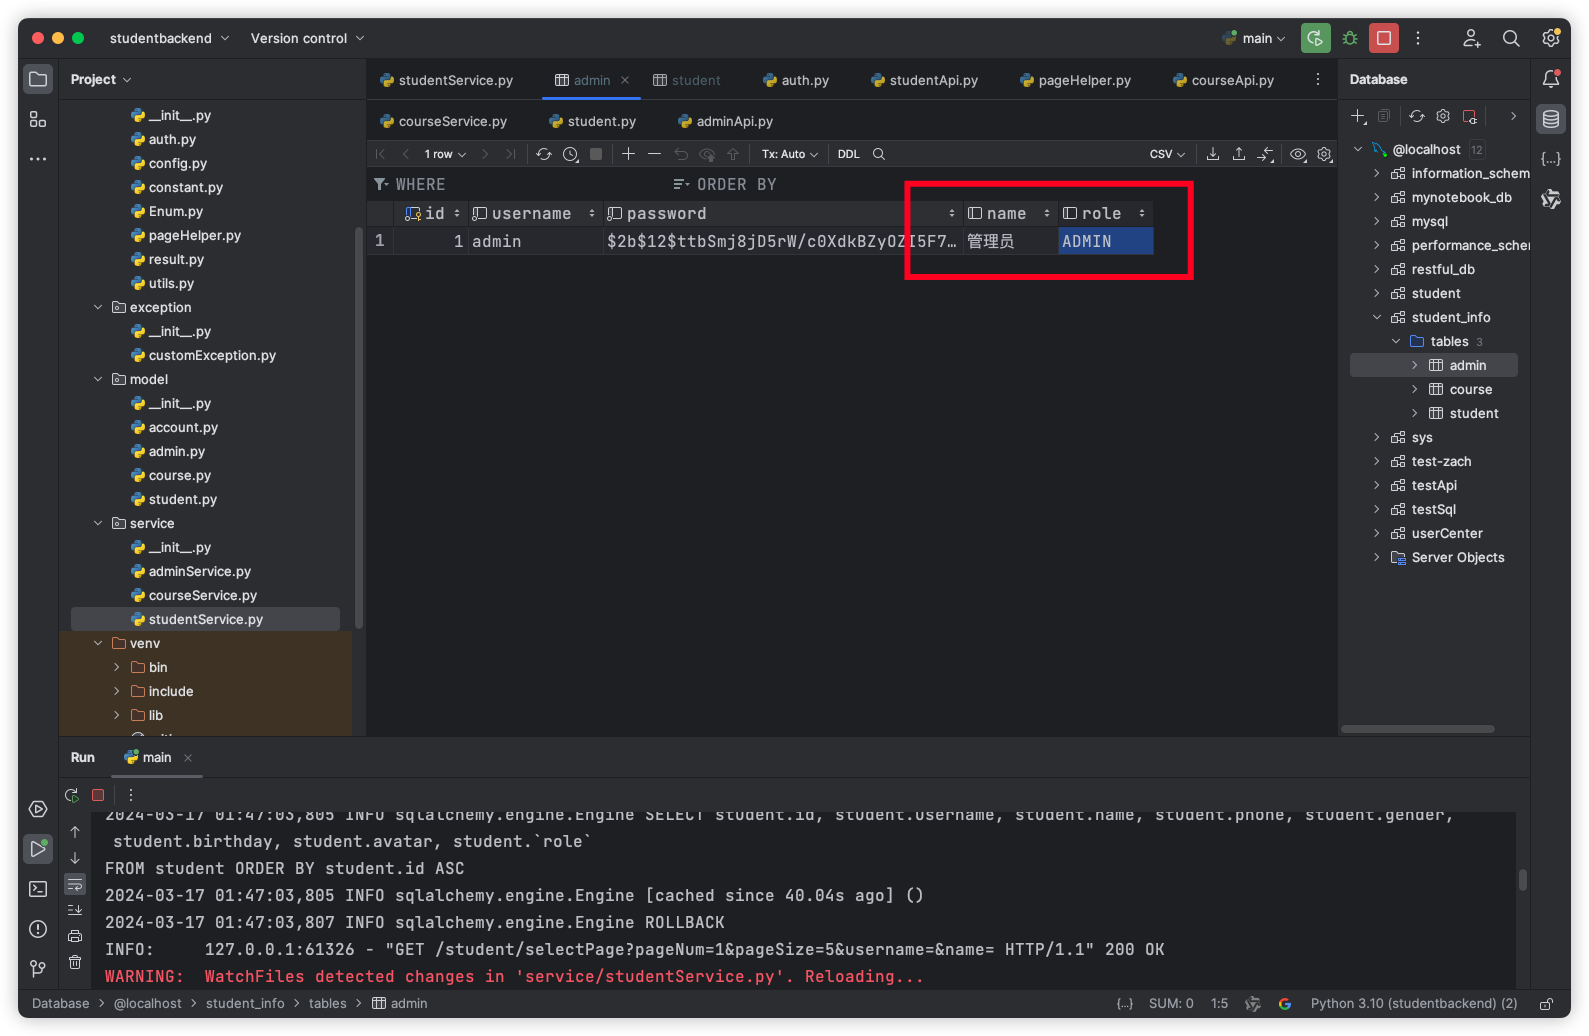
Task: Click the export data download icon
Action: (x=1213, y=154)
